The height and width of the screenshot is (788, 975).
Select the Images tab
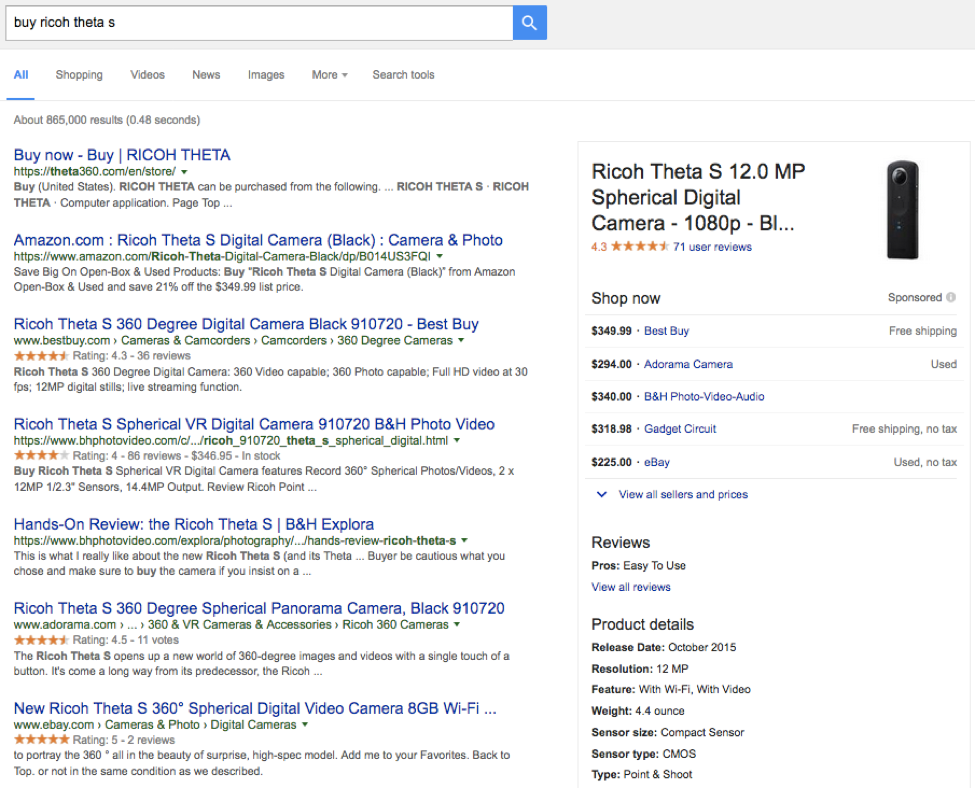tap(266, 75)
